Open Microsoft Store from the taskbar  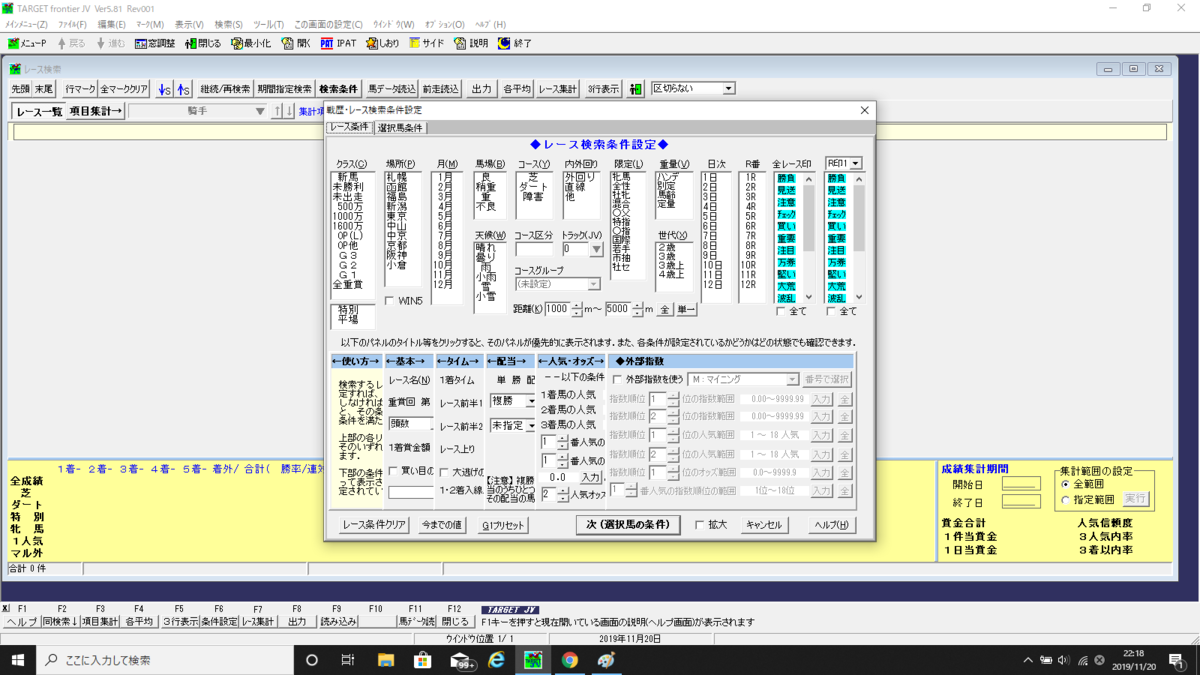tap(422, 660)
